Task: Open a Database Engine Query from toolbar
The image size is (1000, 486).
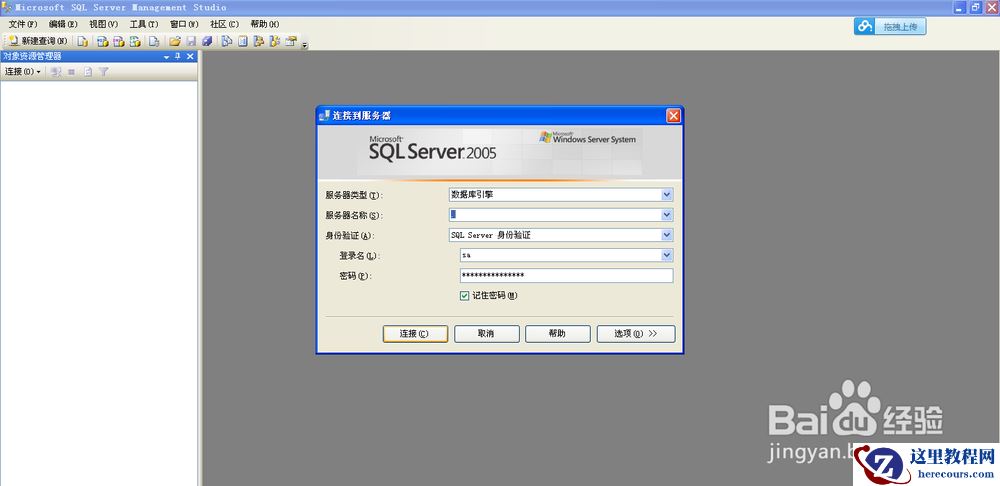Action: (82, 41)
